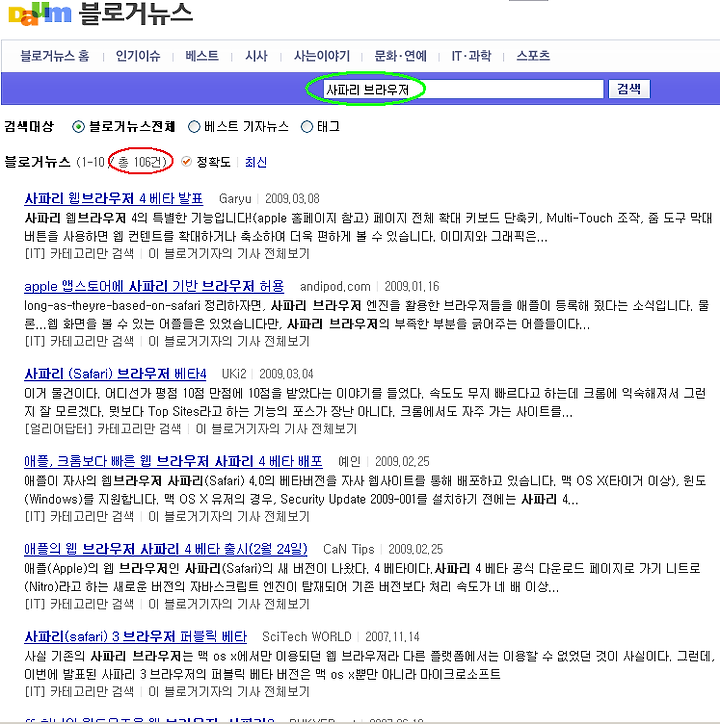Go to 베스트 section
Viewport: 720px width, 724px height.
[x=202, y=56]
